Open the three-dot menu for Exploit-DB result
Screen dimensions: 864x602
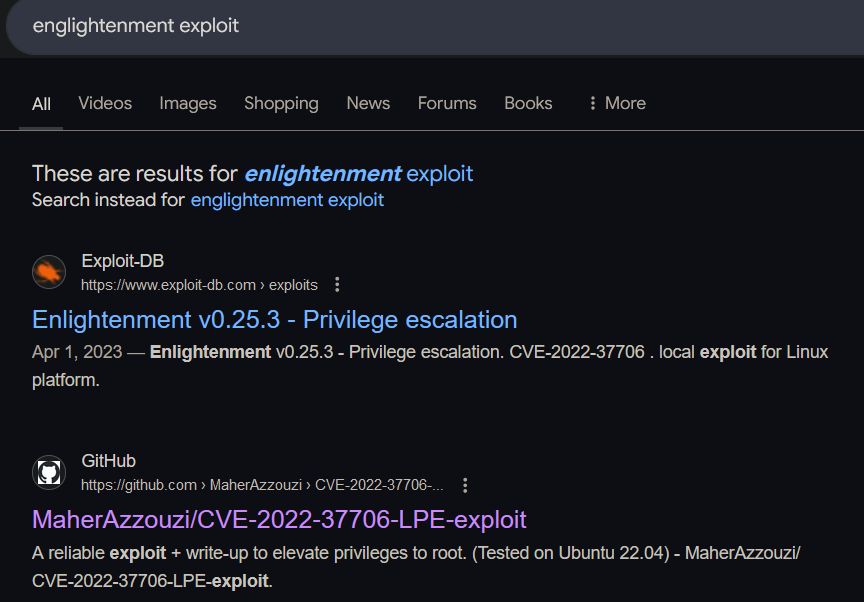coord(337,284)
